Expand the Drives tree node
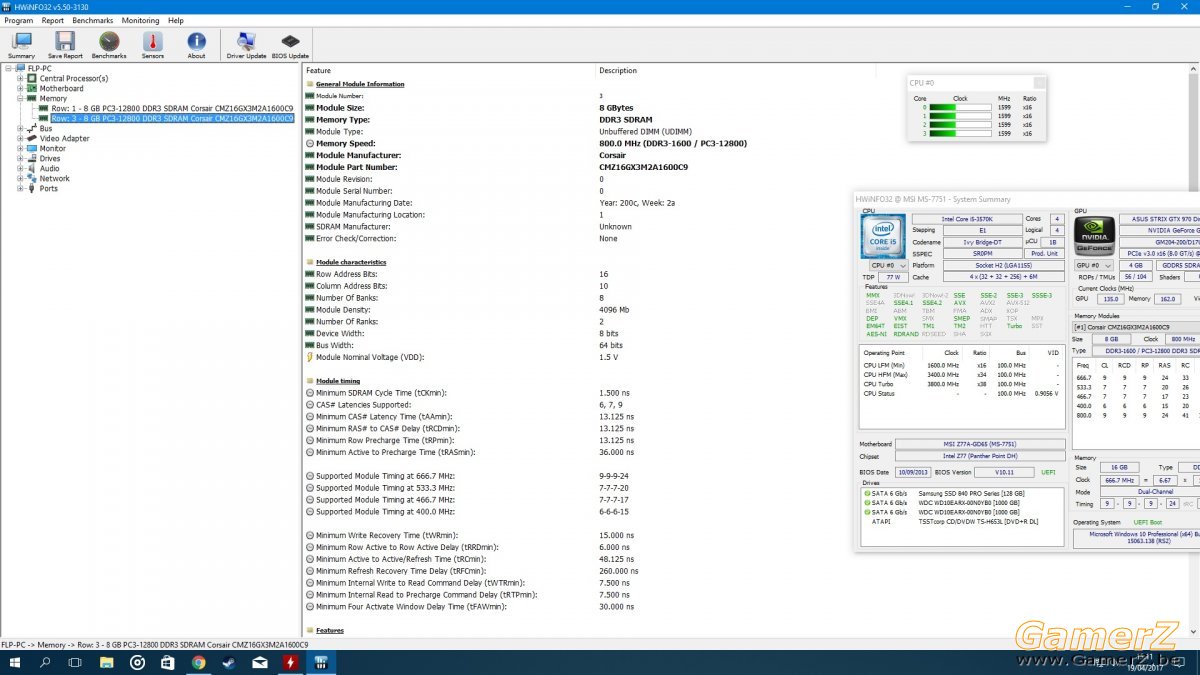The width and height of the screenshot is (1200, 675). (x=20, y=158)
